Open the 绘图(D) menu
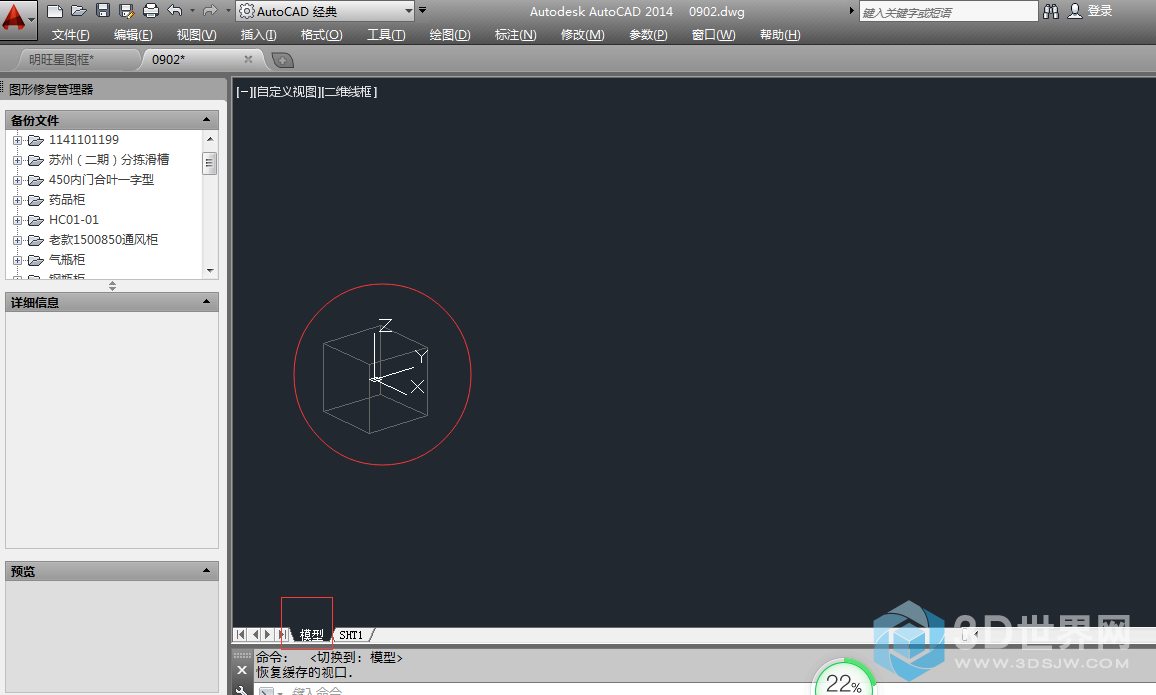 pos(450,35)
